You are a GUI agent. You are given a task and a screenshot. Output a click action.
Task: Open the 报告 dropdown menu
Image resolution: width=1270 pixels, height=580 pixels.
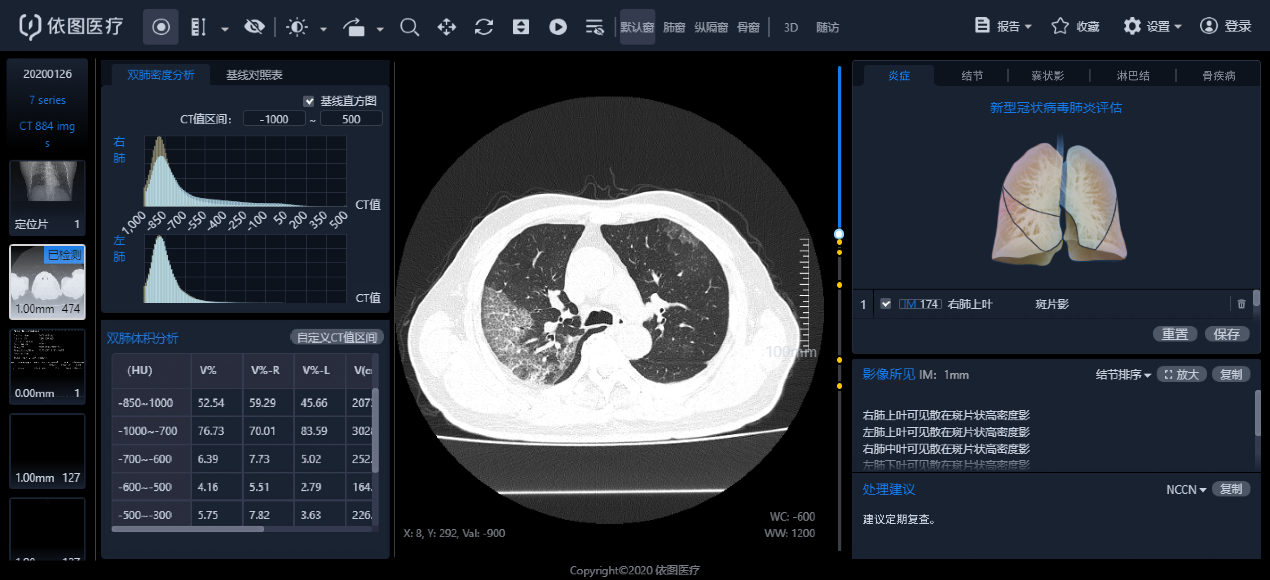1003,26
